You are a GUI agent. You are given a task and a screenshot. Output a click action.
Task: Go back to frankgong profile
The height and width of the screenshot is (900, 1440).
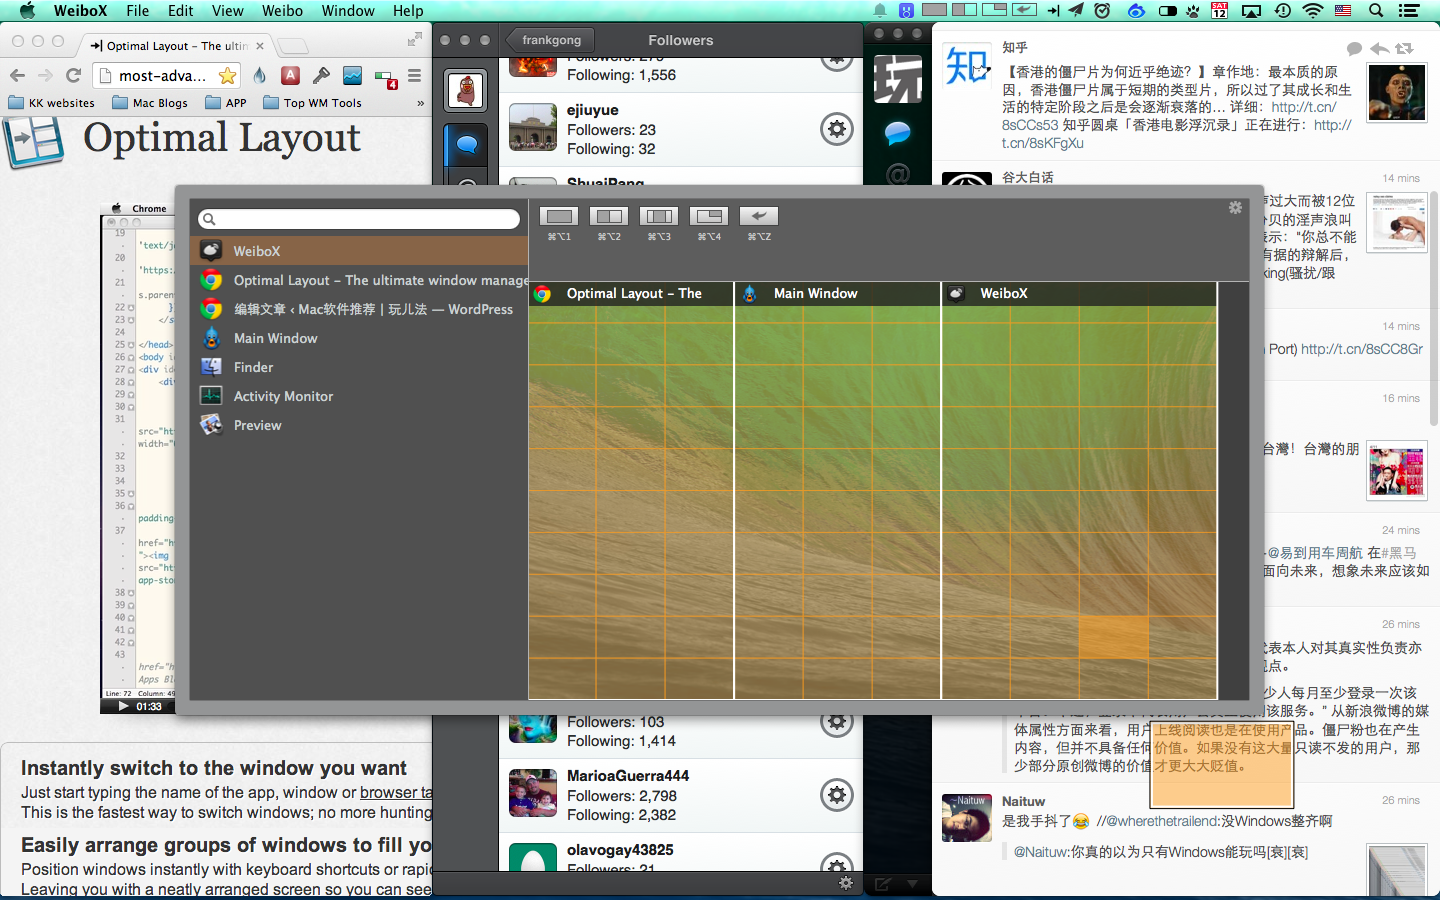pos(550,40)
